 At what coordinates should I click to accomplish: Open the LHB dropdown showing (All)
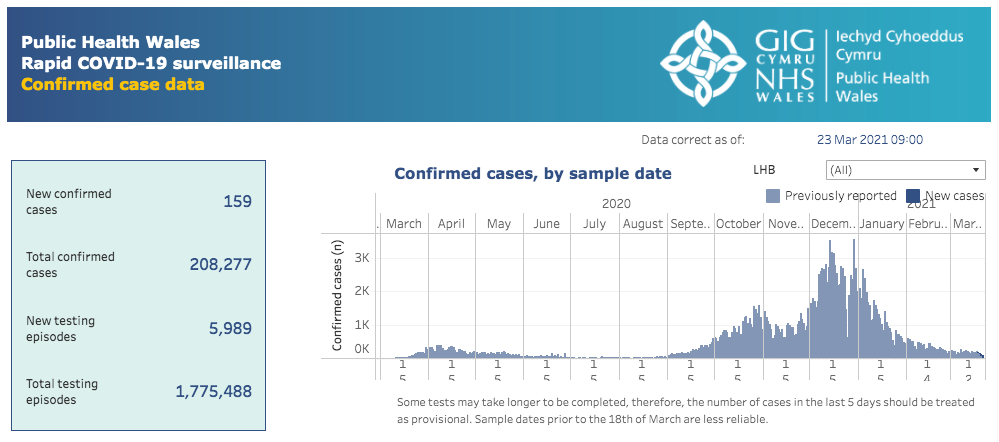coord(905,170)
